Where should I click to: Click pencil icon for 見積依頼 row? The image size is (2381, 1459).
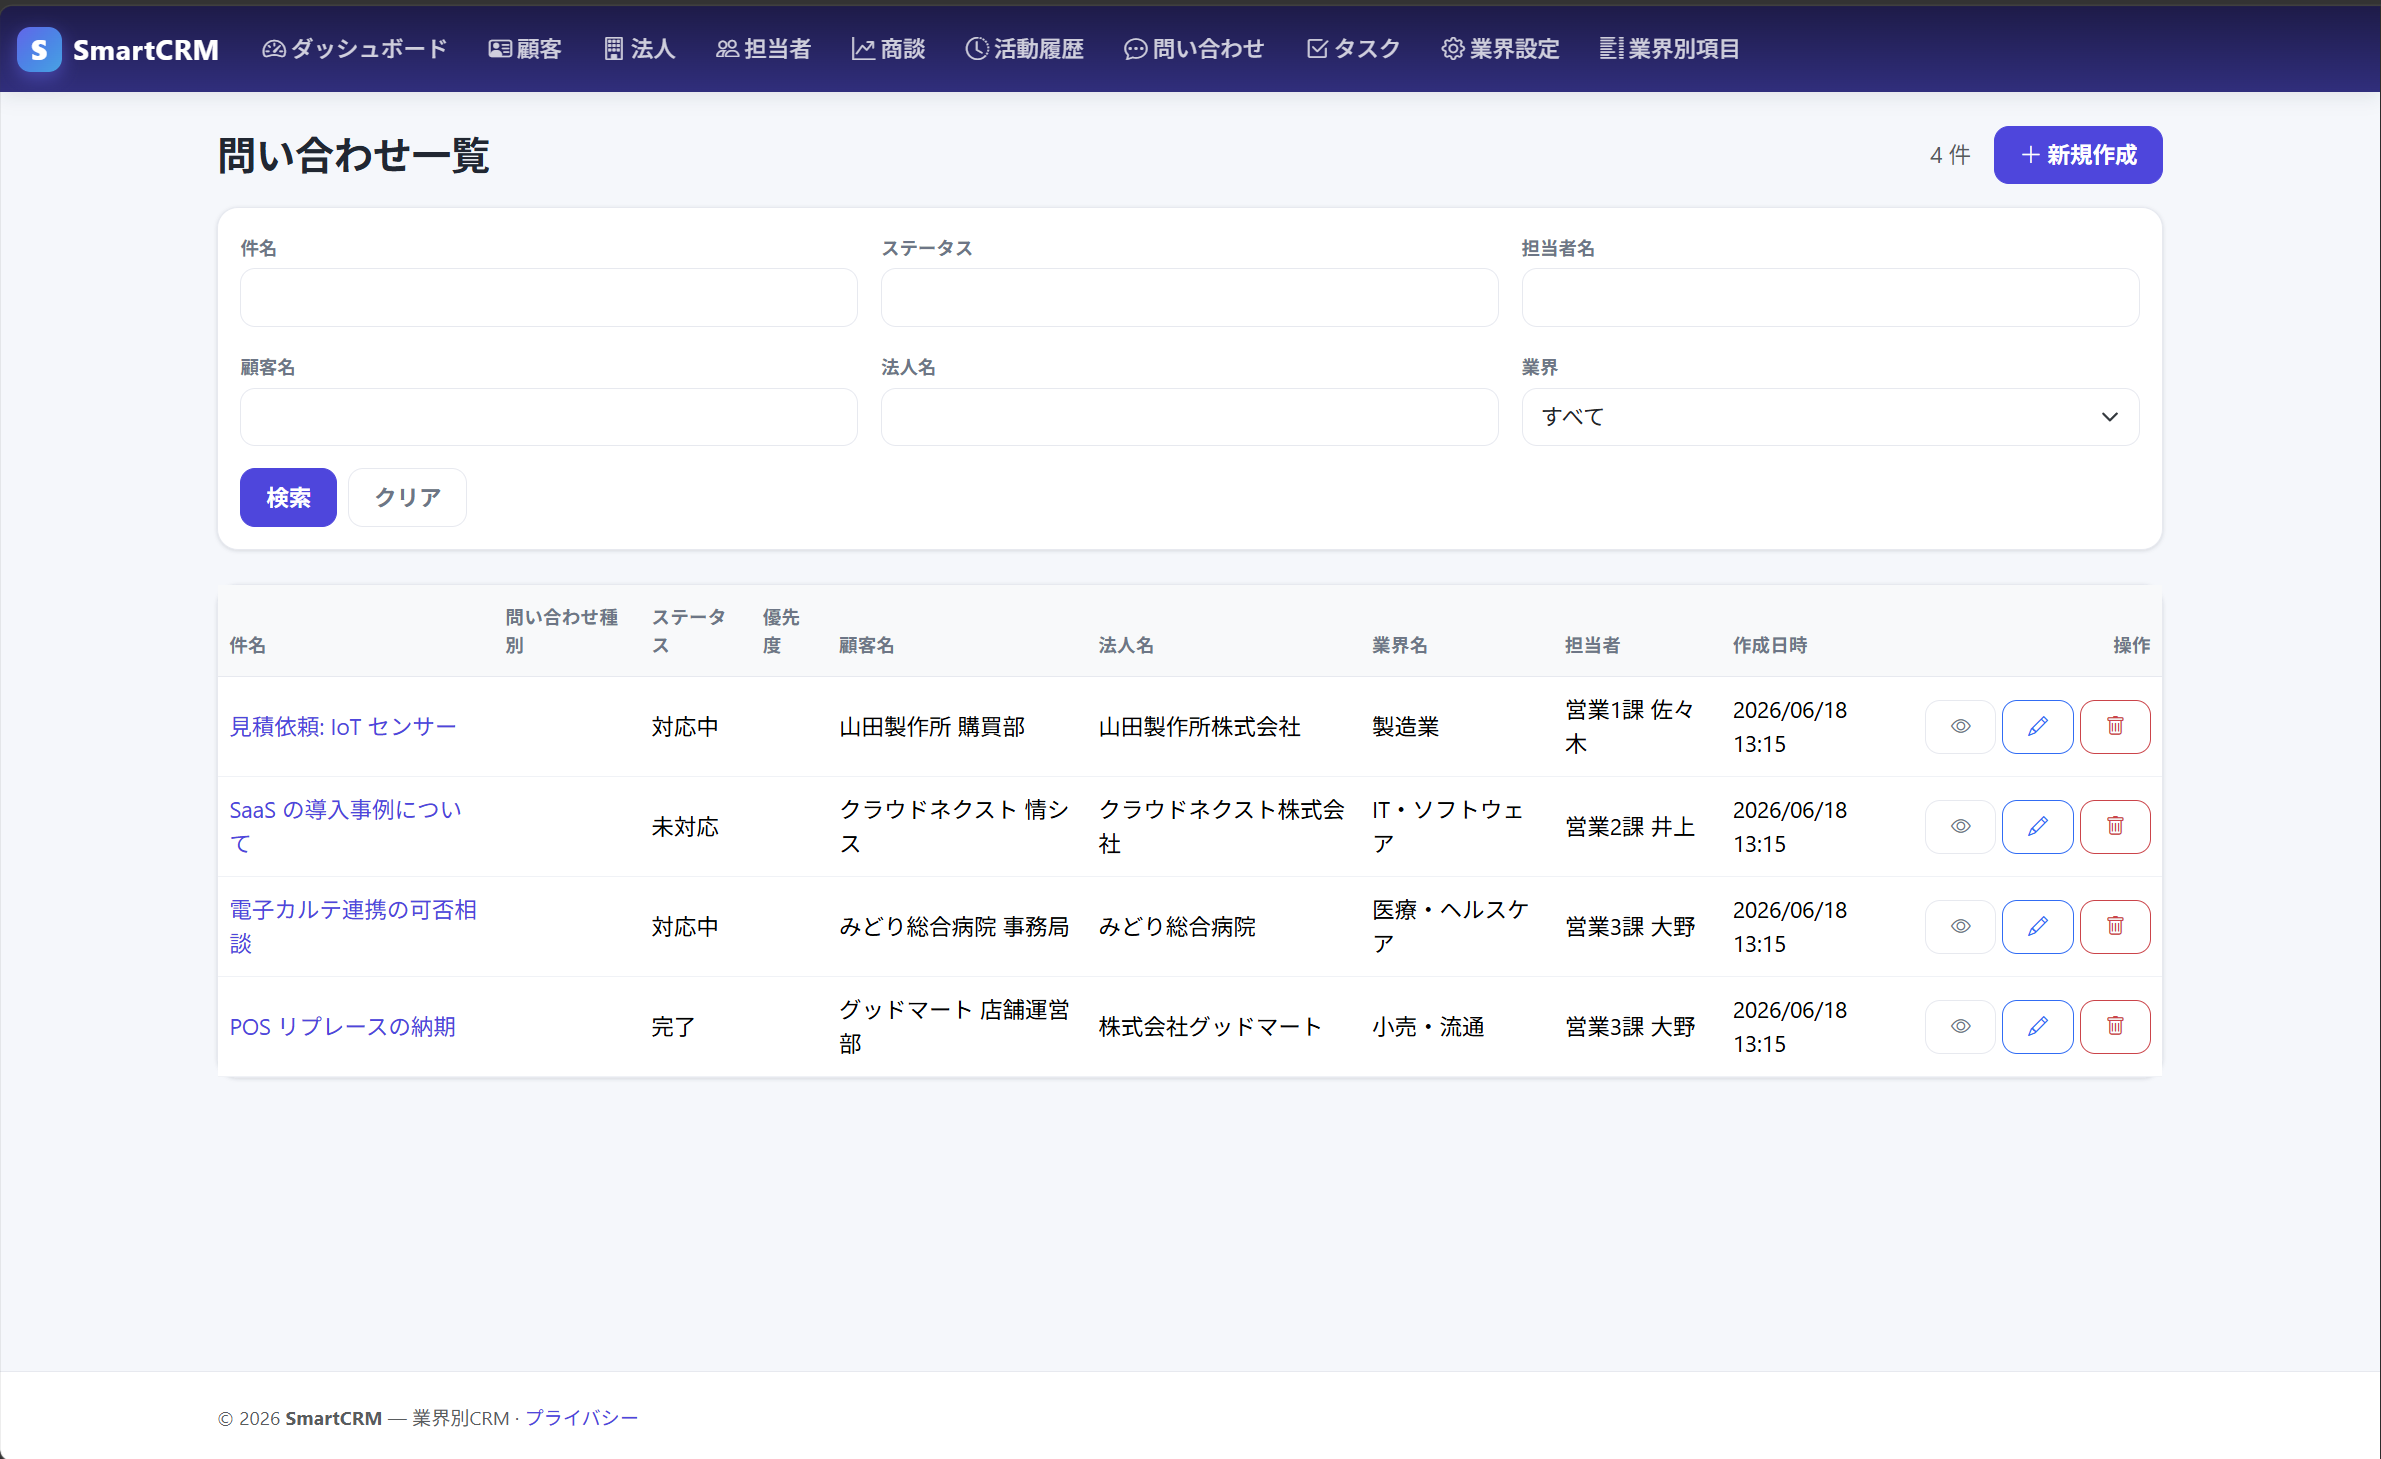(2037, 727)
